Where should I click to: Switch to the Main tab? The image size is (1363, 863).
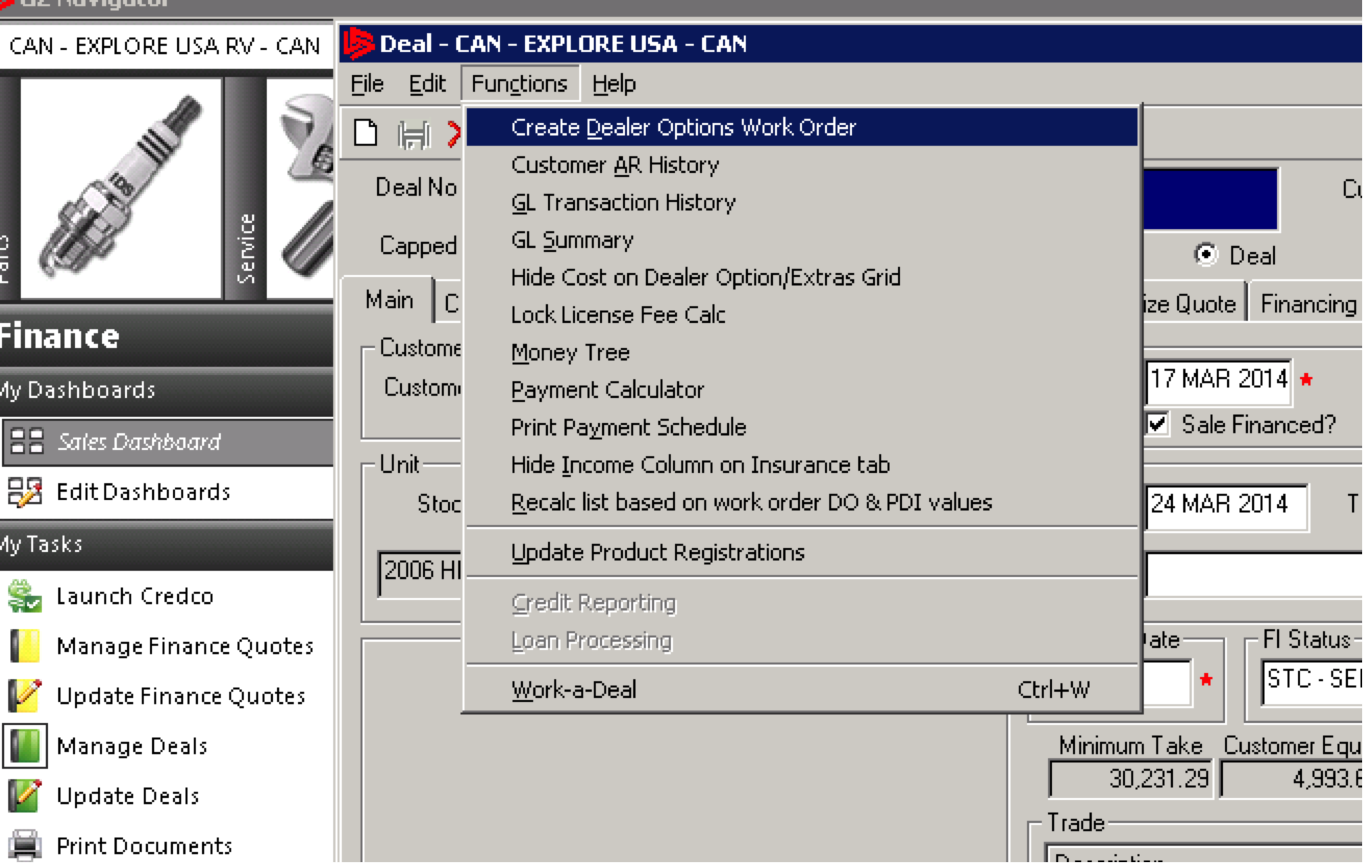coord(388,300)
